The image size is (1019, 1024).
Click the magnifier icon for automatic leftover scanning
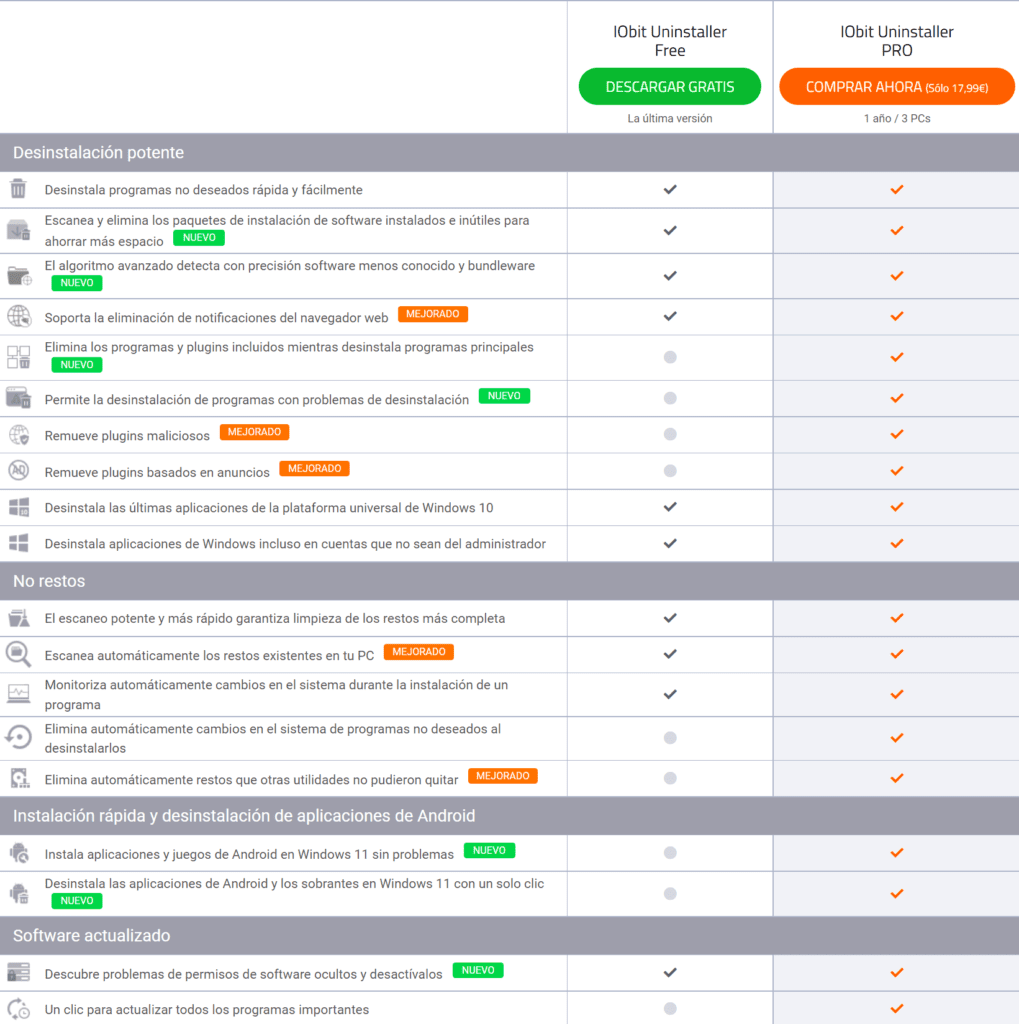(18, 654)
